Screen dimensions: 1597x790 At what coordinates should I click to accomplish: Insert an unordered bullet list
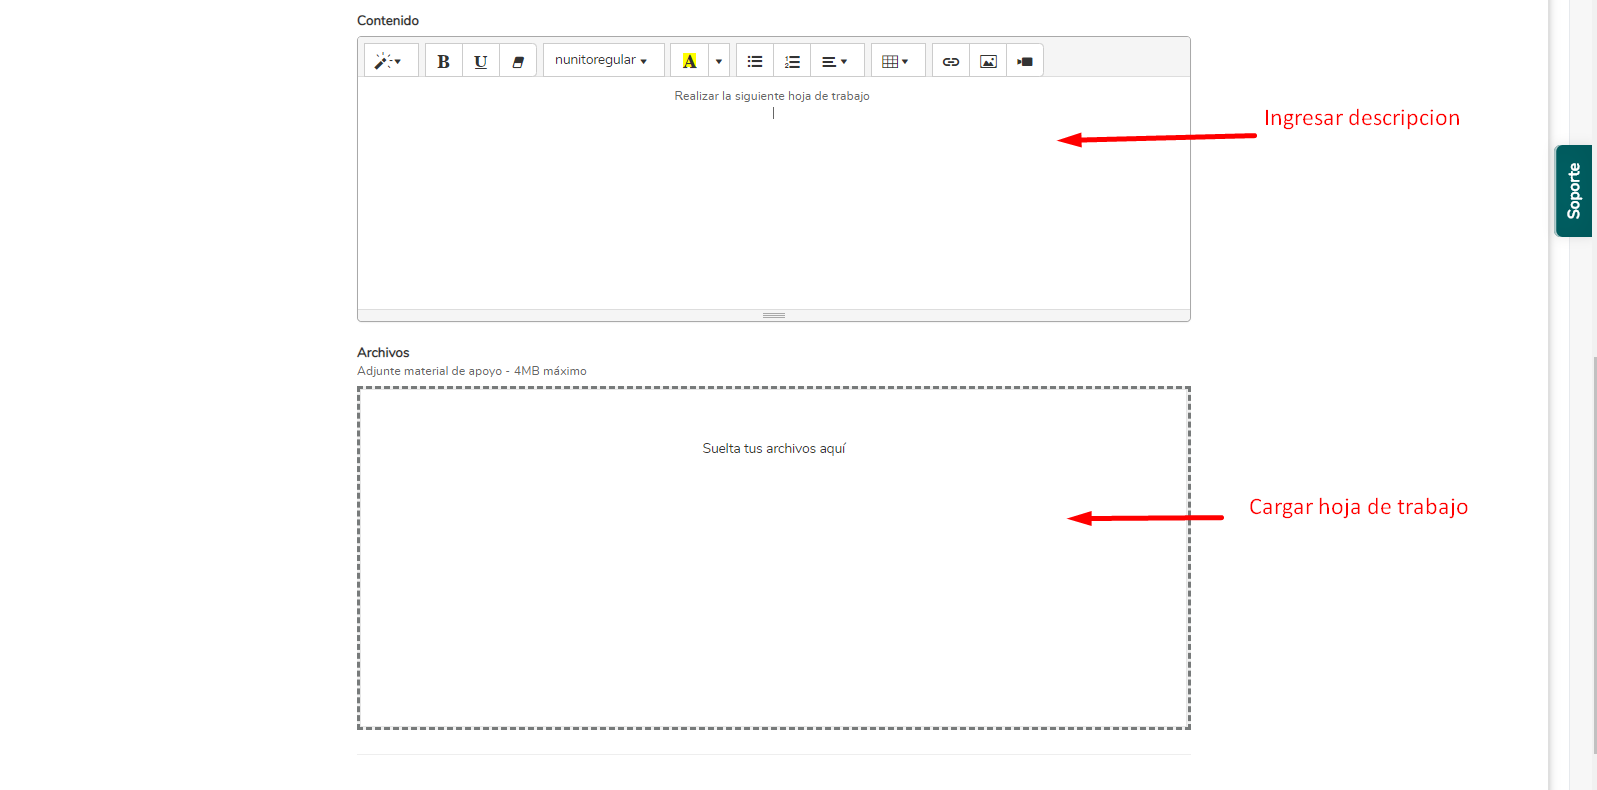[x=755, y=61]
